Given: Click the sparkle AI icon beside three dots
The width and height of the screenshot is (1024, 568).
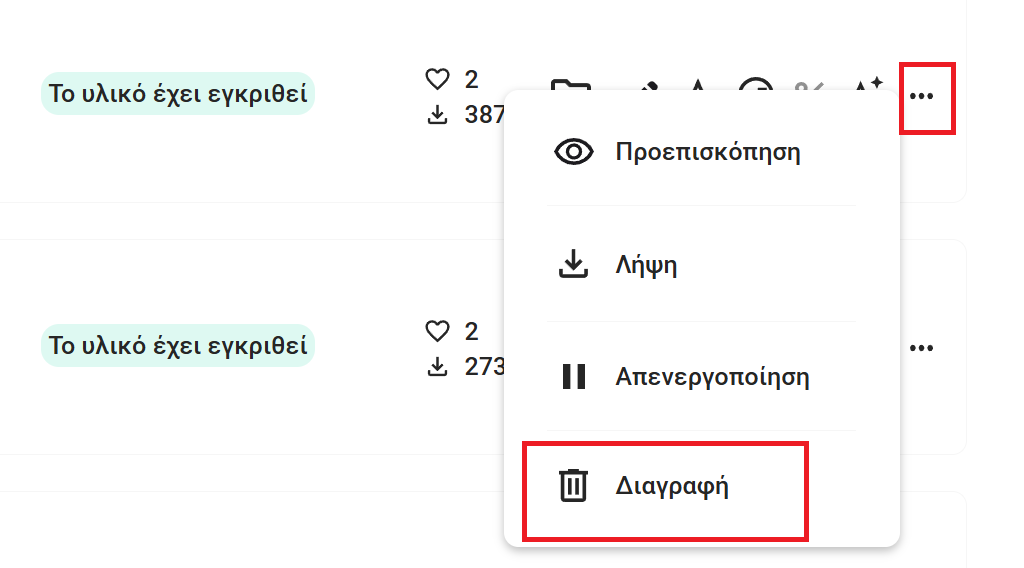Looking at the screenshot, I should point(869,84).
